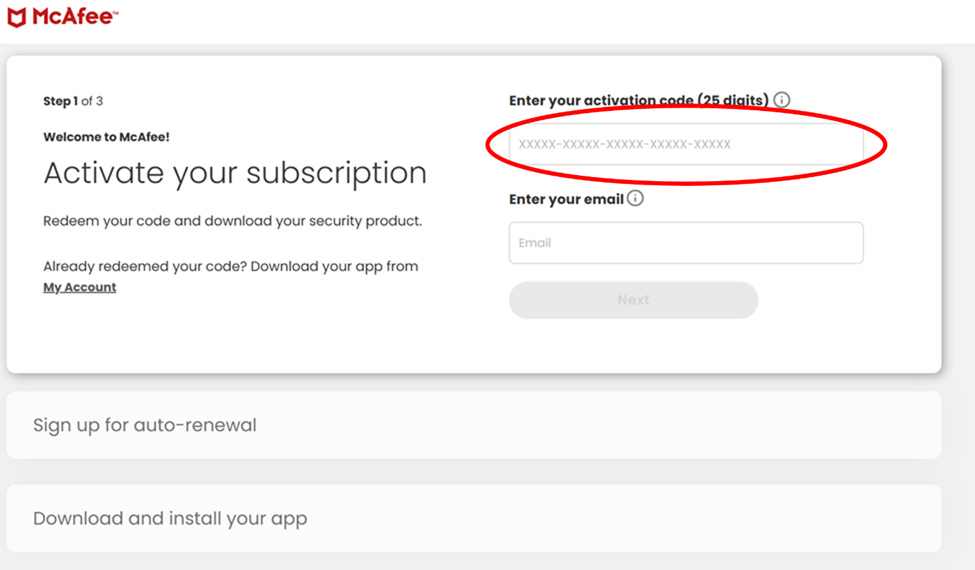Click the Already redeemed your code text
This screenshot has height=570, width=975.
click(x=230, y=267)
